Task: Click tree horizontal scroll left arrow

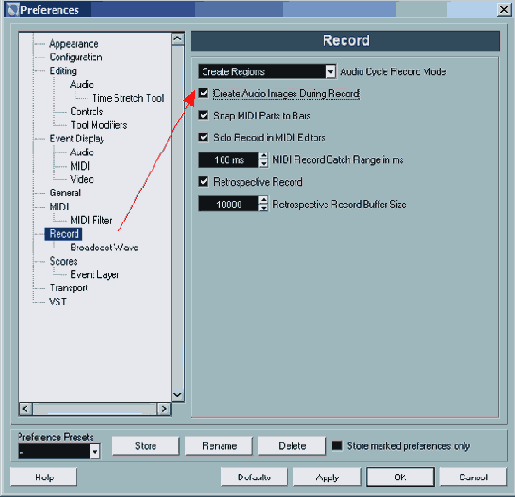Action: 26,409
